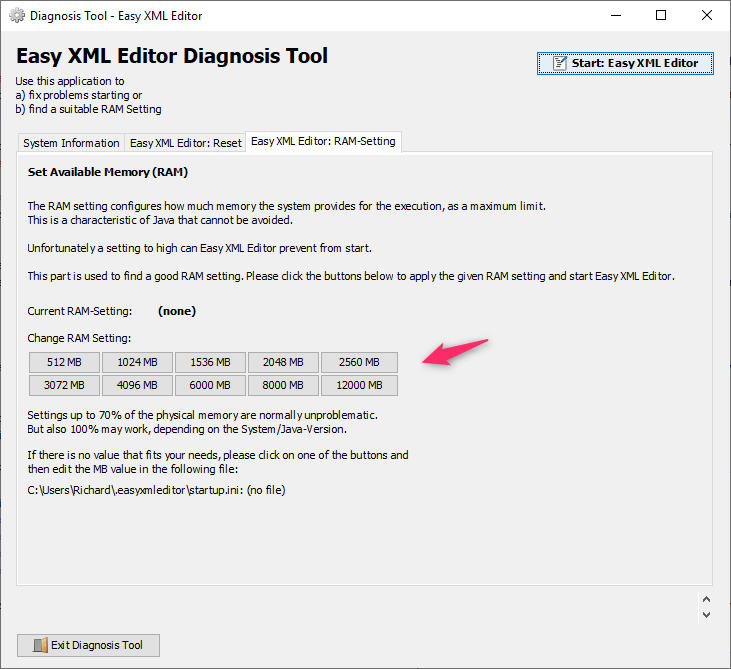Apply the 1024 MB RAM setting
This screenshot has height=669, width=731.
[x=136, y=362]
